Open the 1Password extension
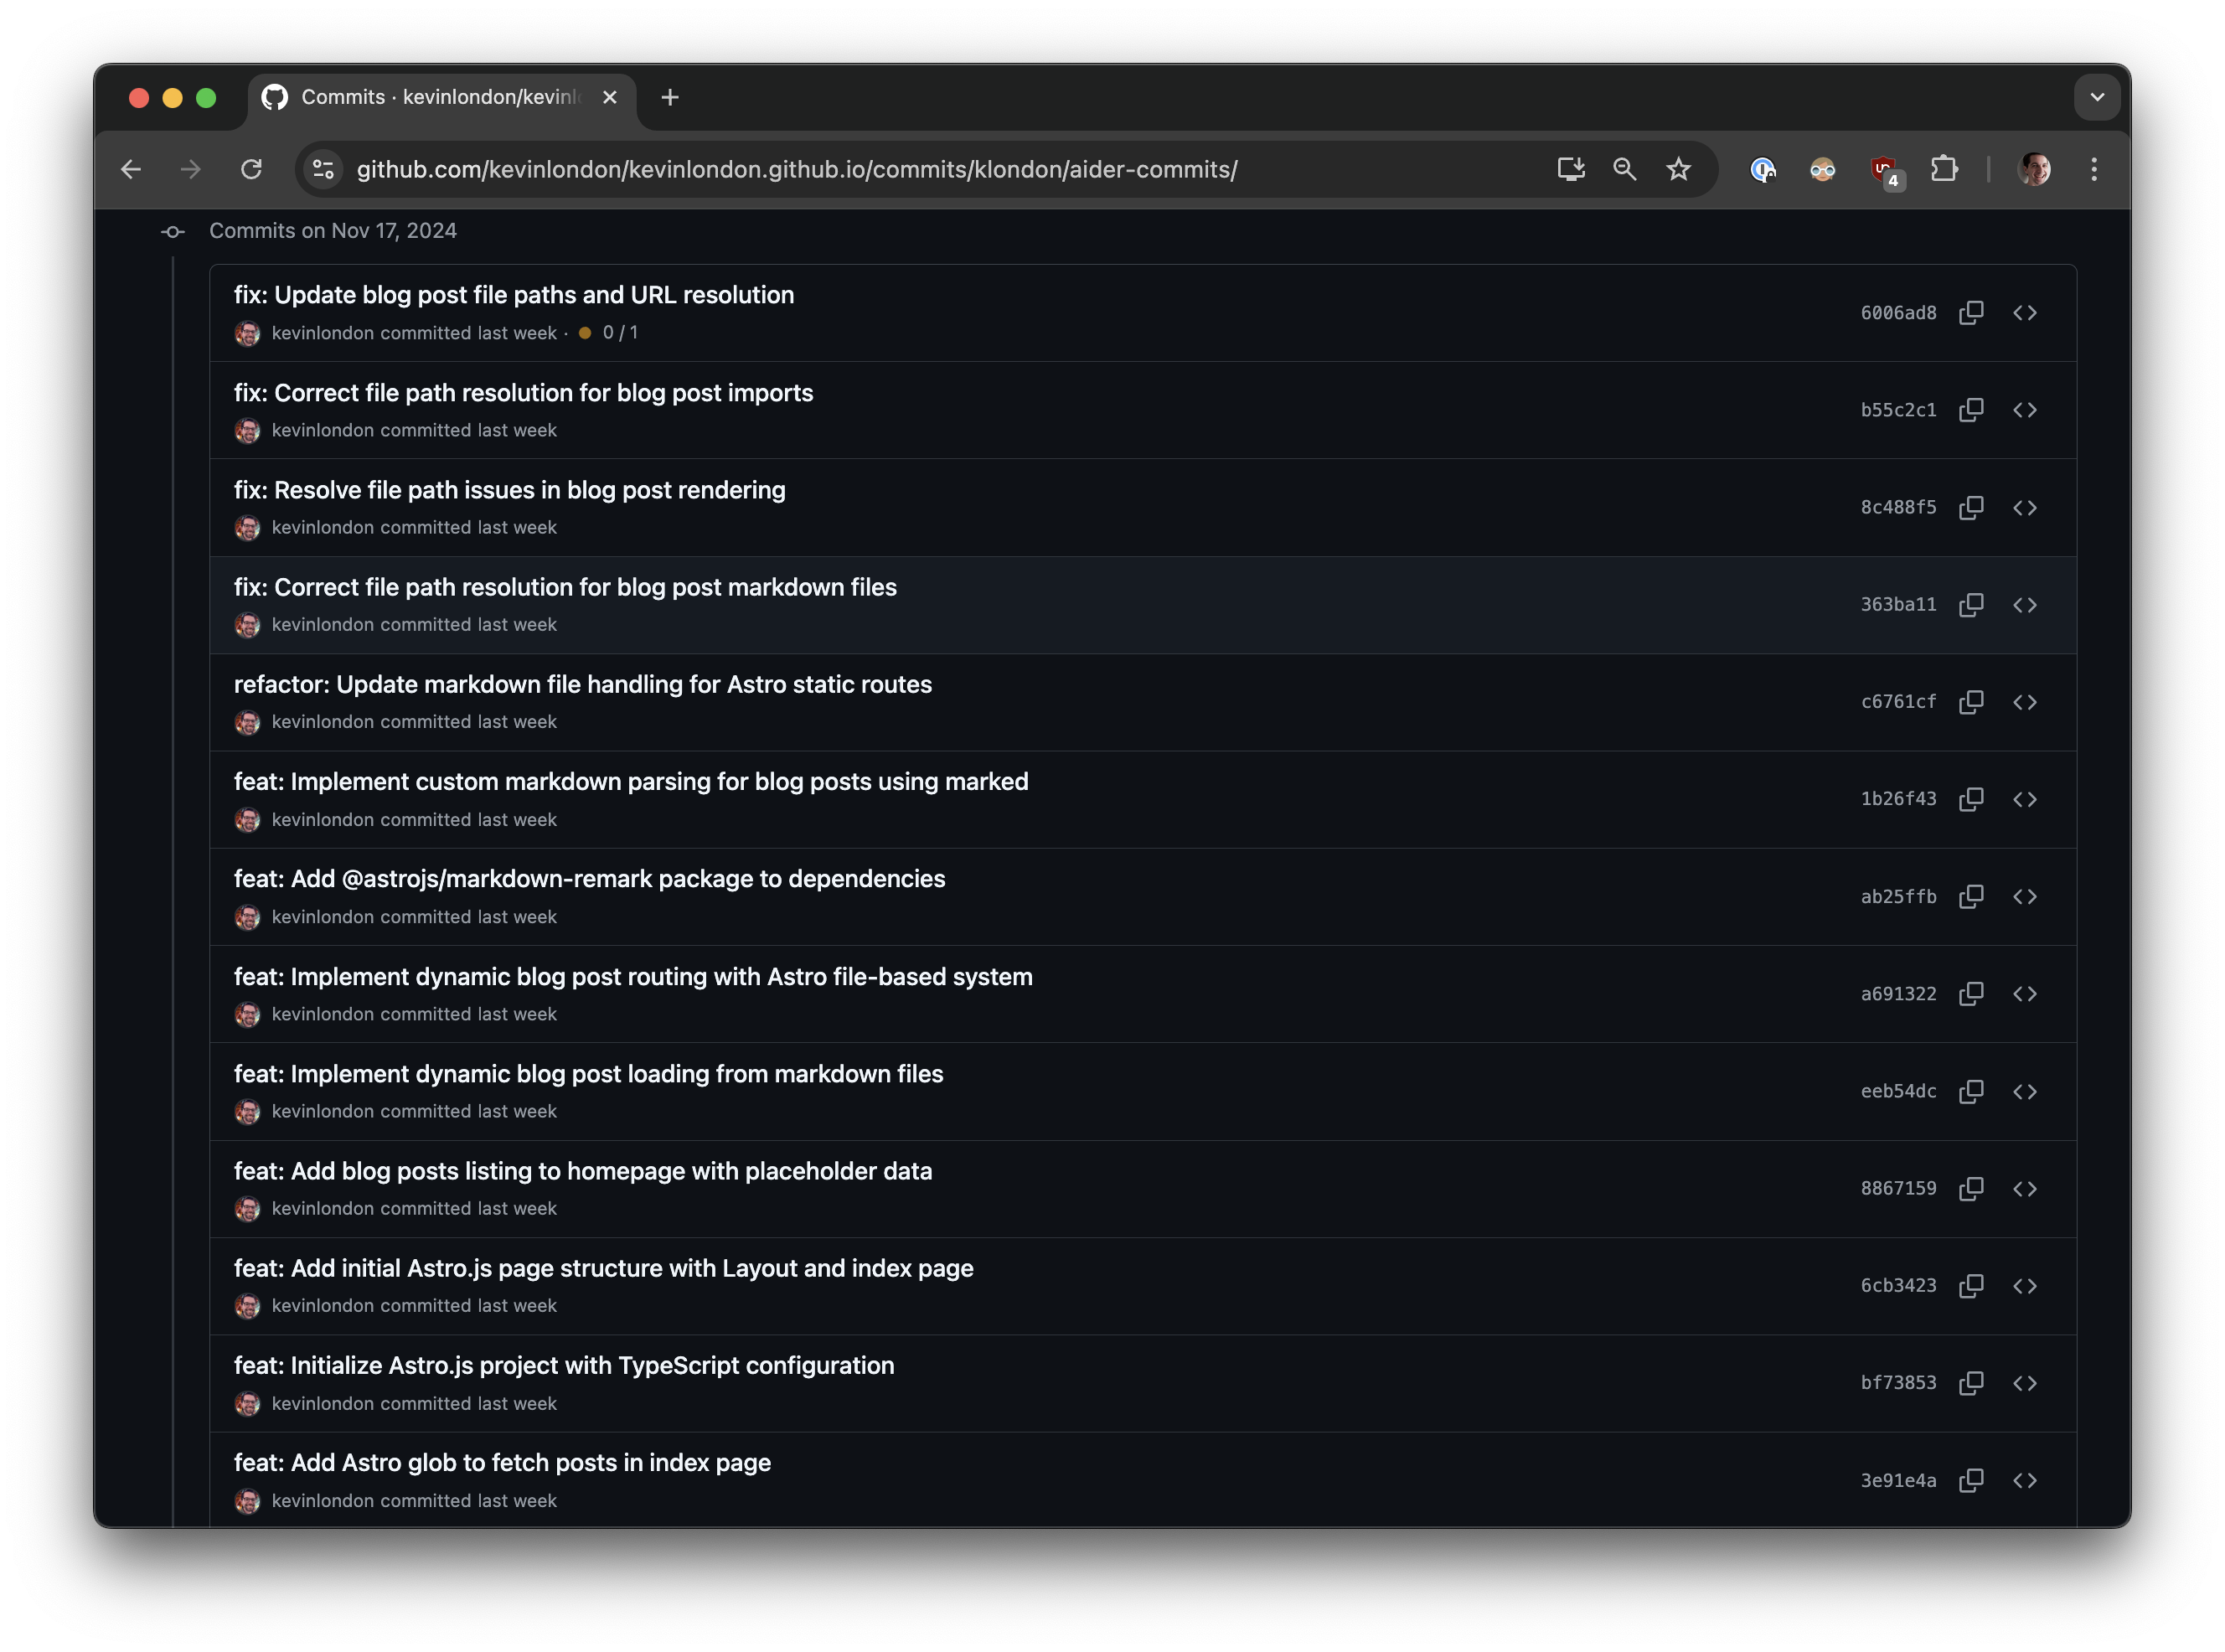The image size is (2225, 1652). tap(1763, 169)
